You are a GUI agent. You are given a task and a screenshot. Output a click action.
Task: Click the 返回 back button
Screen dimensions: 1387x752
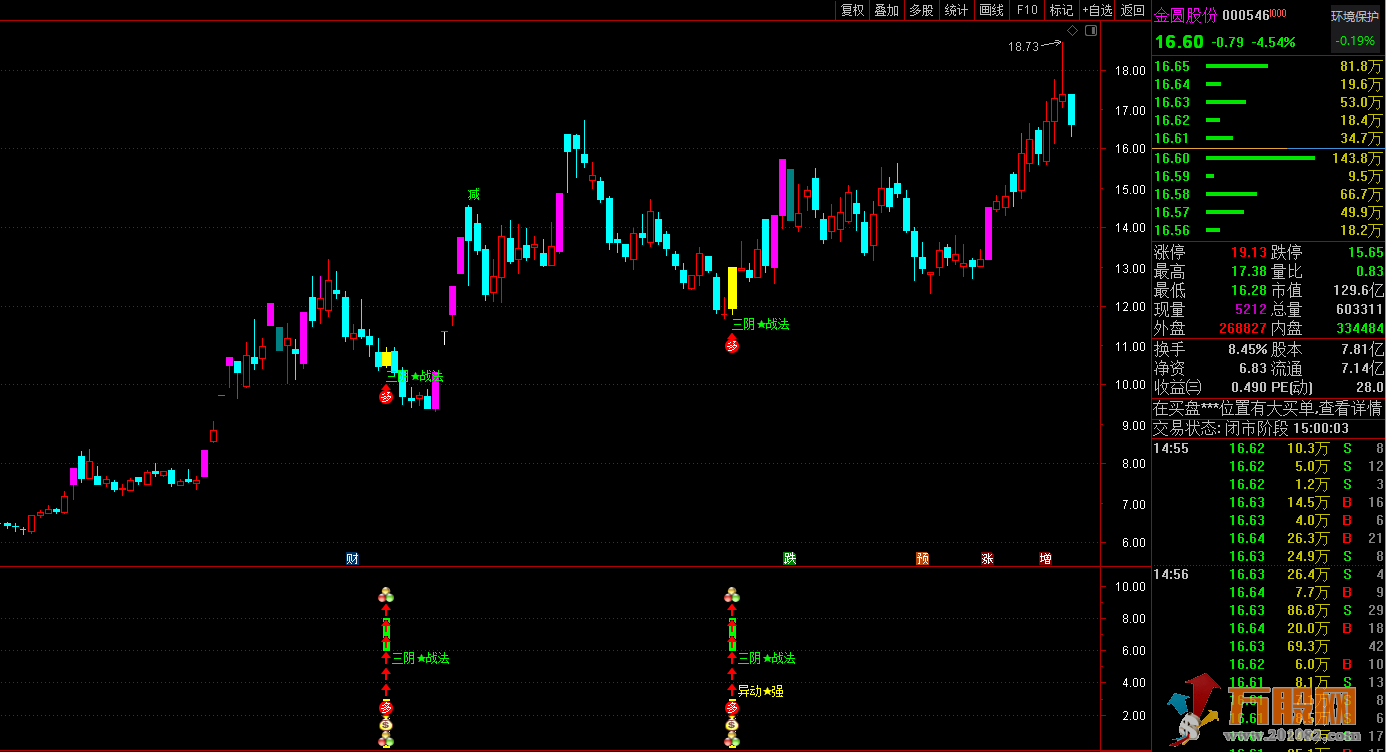tap(1132, 10)
